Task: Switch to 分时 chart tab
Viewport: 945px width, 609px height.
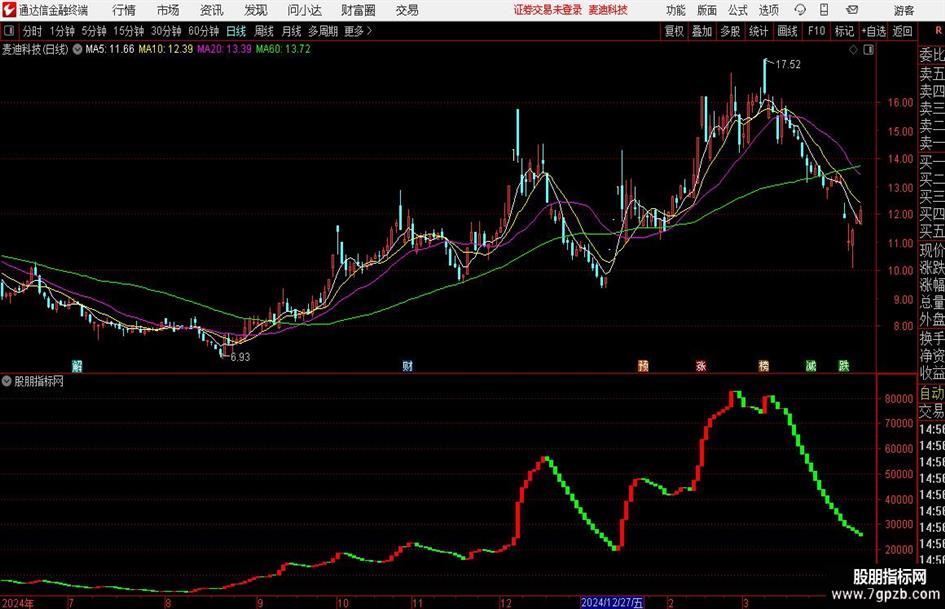Action: pyautogui.click(x=32, y=31)
